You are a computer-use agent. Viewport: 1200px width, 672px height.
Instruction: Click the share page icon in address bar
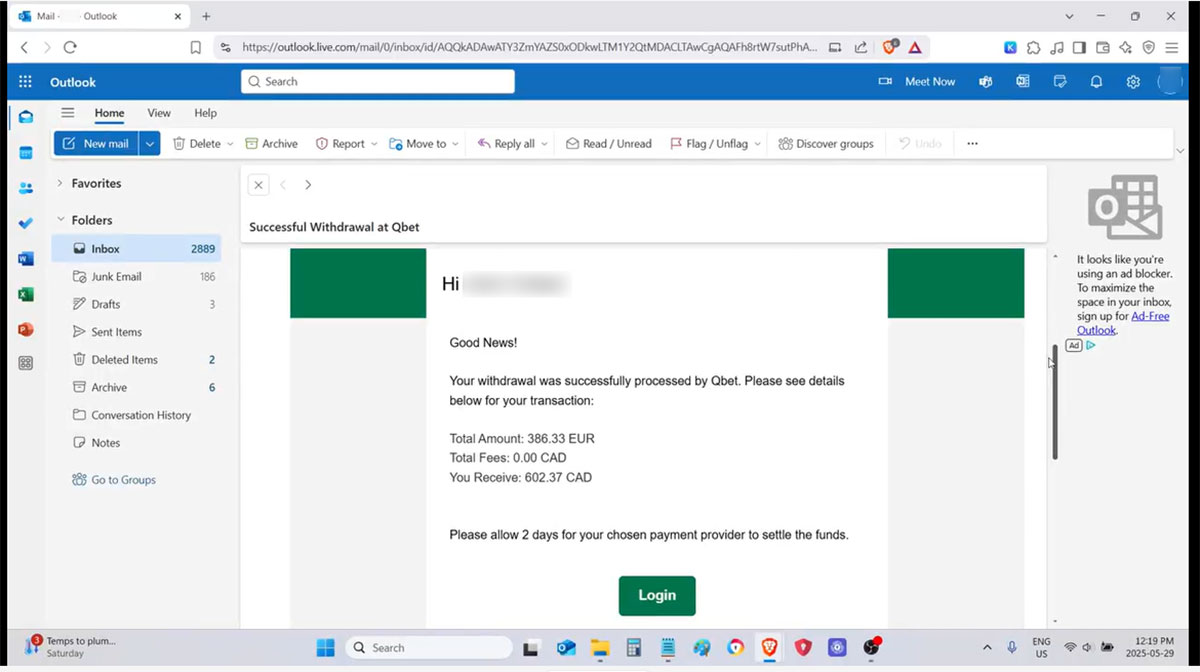click(x=861, y=47)
